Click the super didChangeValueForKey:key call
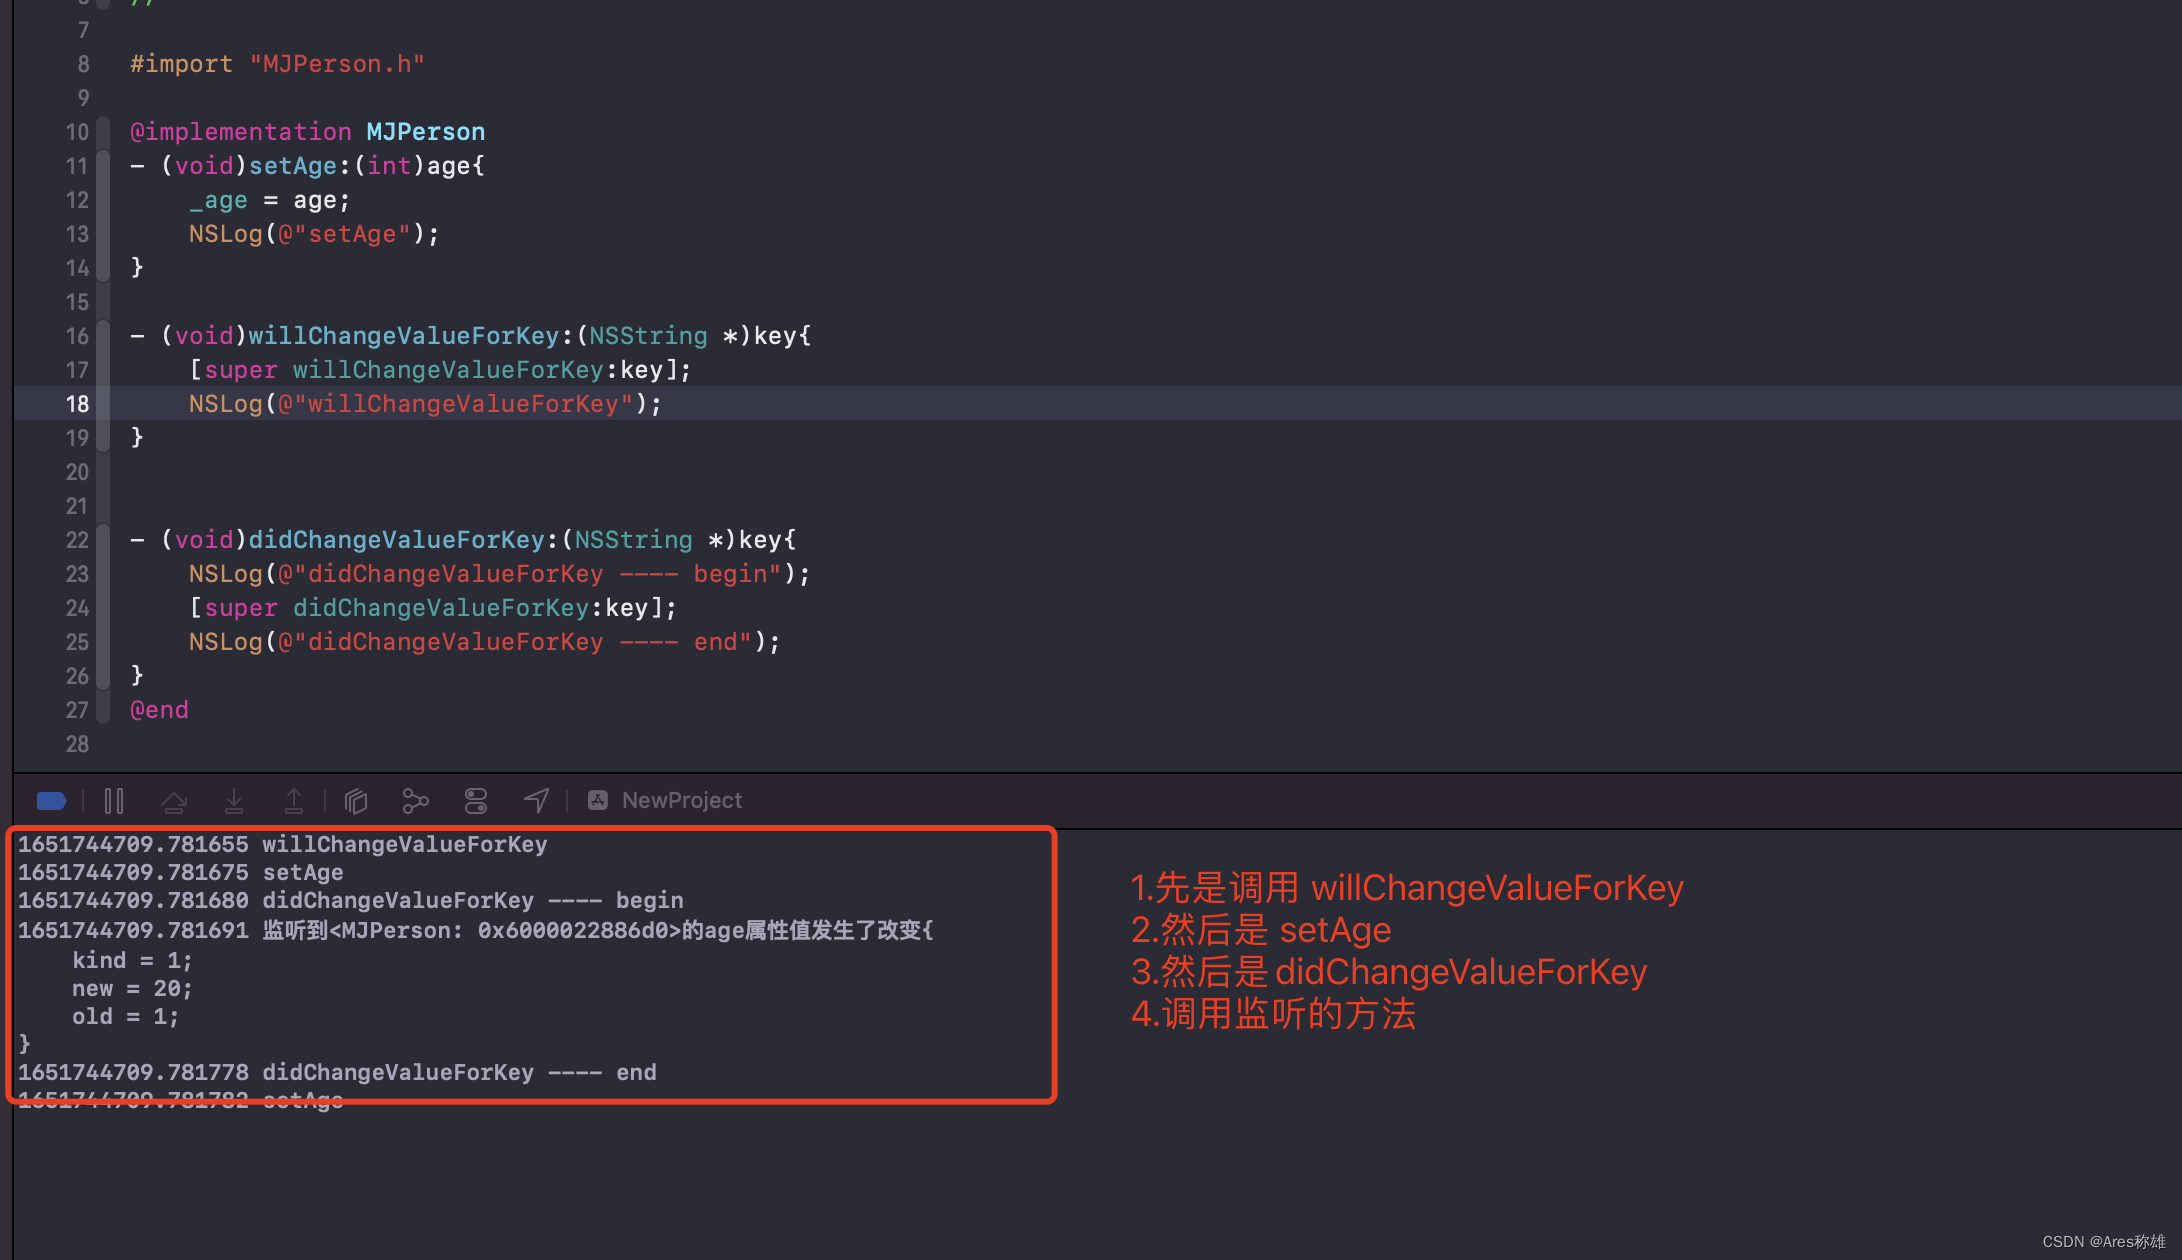 (433, 608)
